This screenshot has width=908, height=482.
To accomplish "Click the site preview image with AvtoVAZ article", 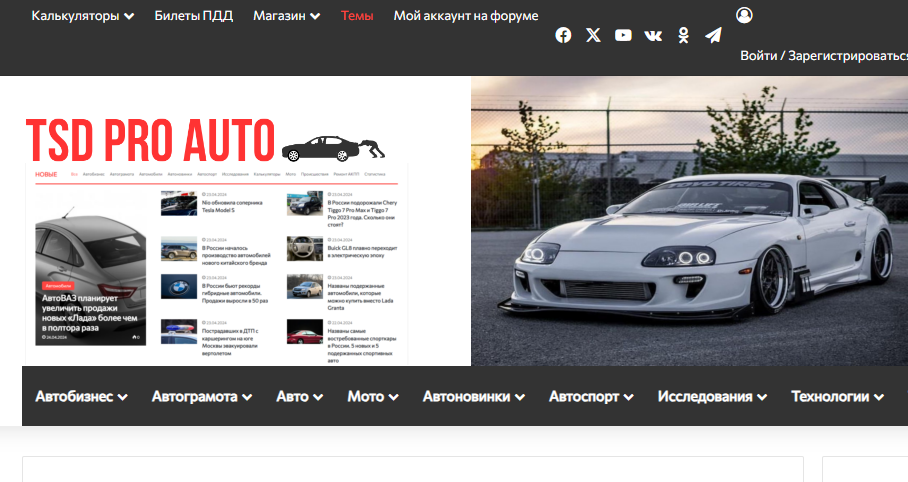I will click(x=217, y=265).
